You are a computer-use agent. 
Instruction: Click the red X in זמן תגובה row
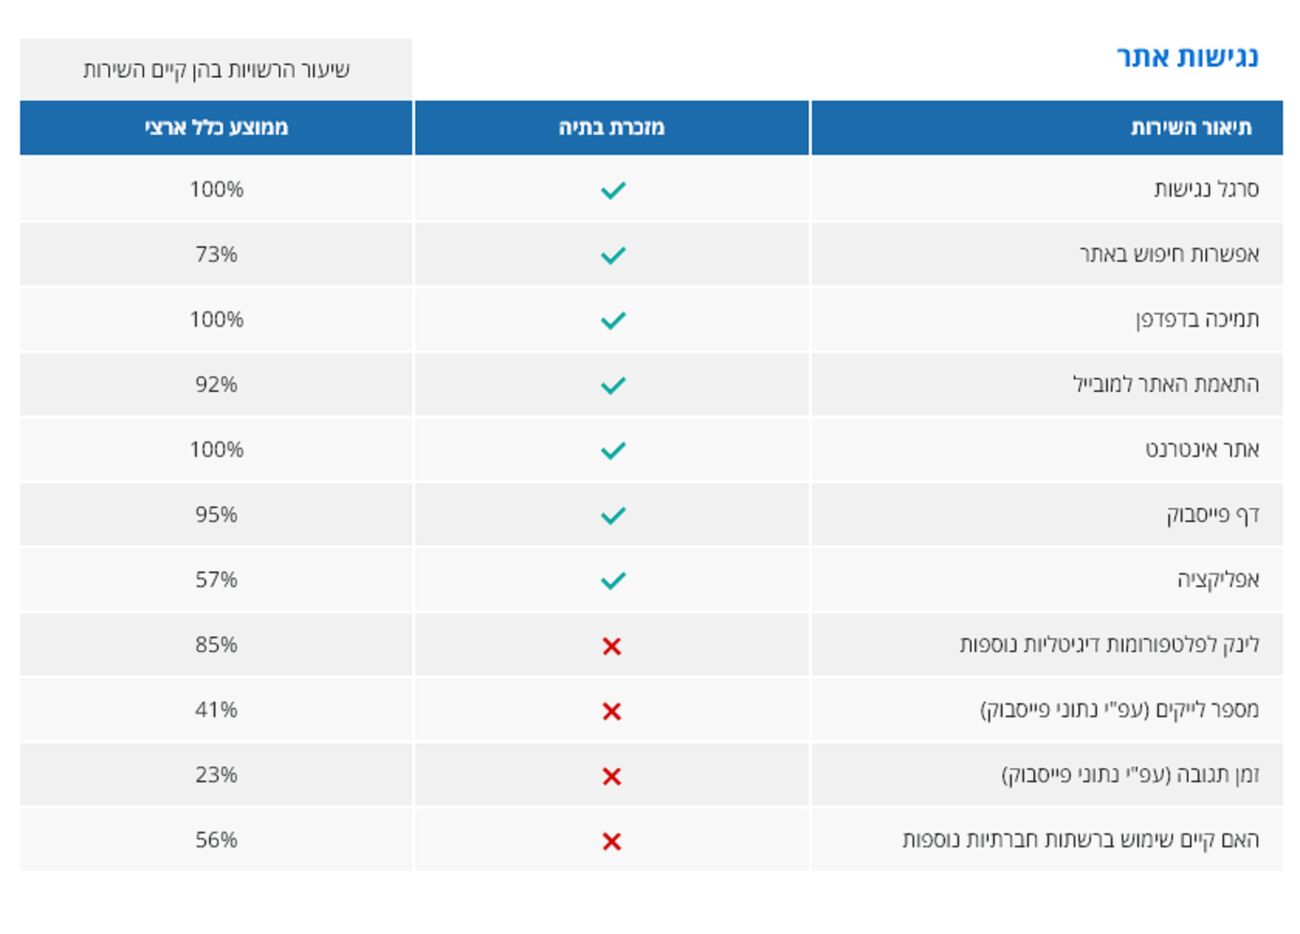pyautogui.click(x=612, y=776)
